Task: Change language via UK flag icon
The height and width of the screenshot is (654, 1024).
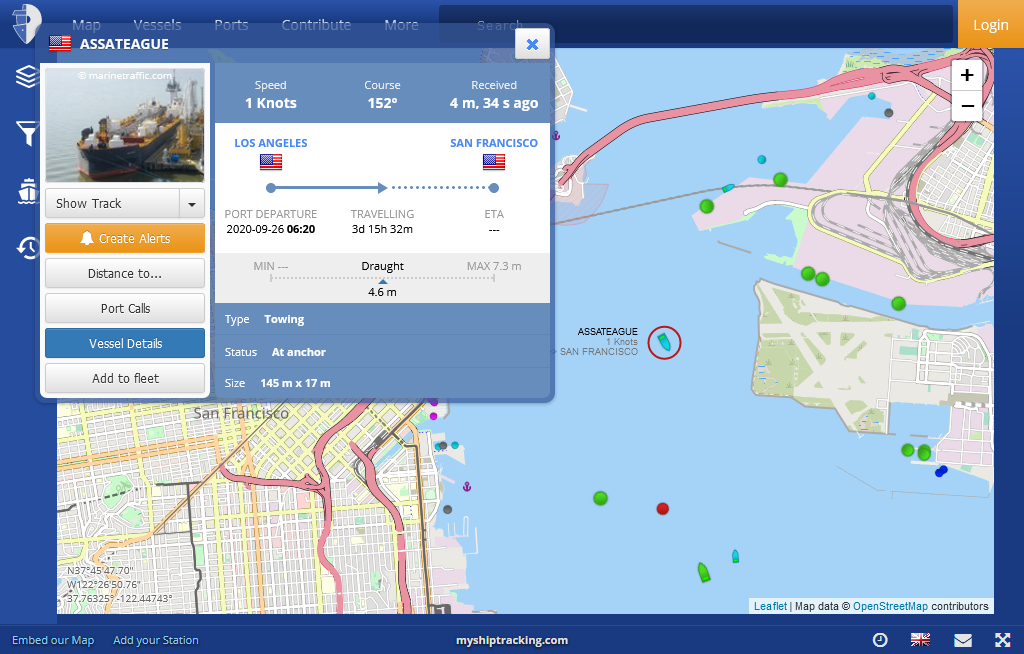Action: pyautogui.click(x=920, y=640)
